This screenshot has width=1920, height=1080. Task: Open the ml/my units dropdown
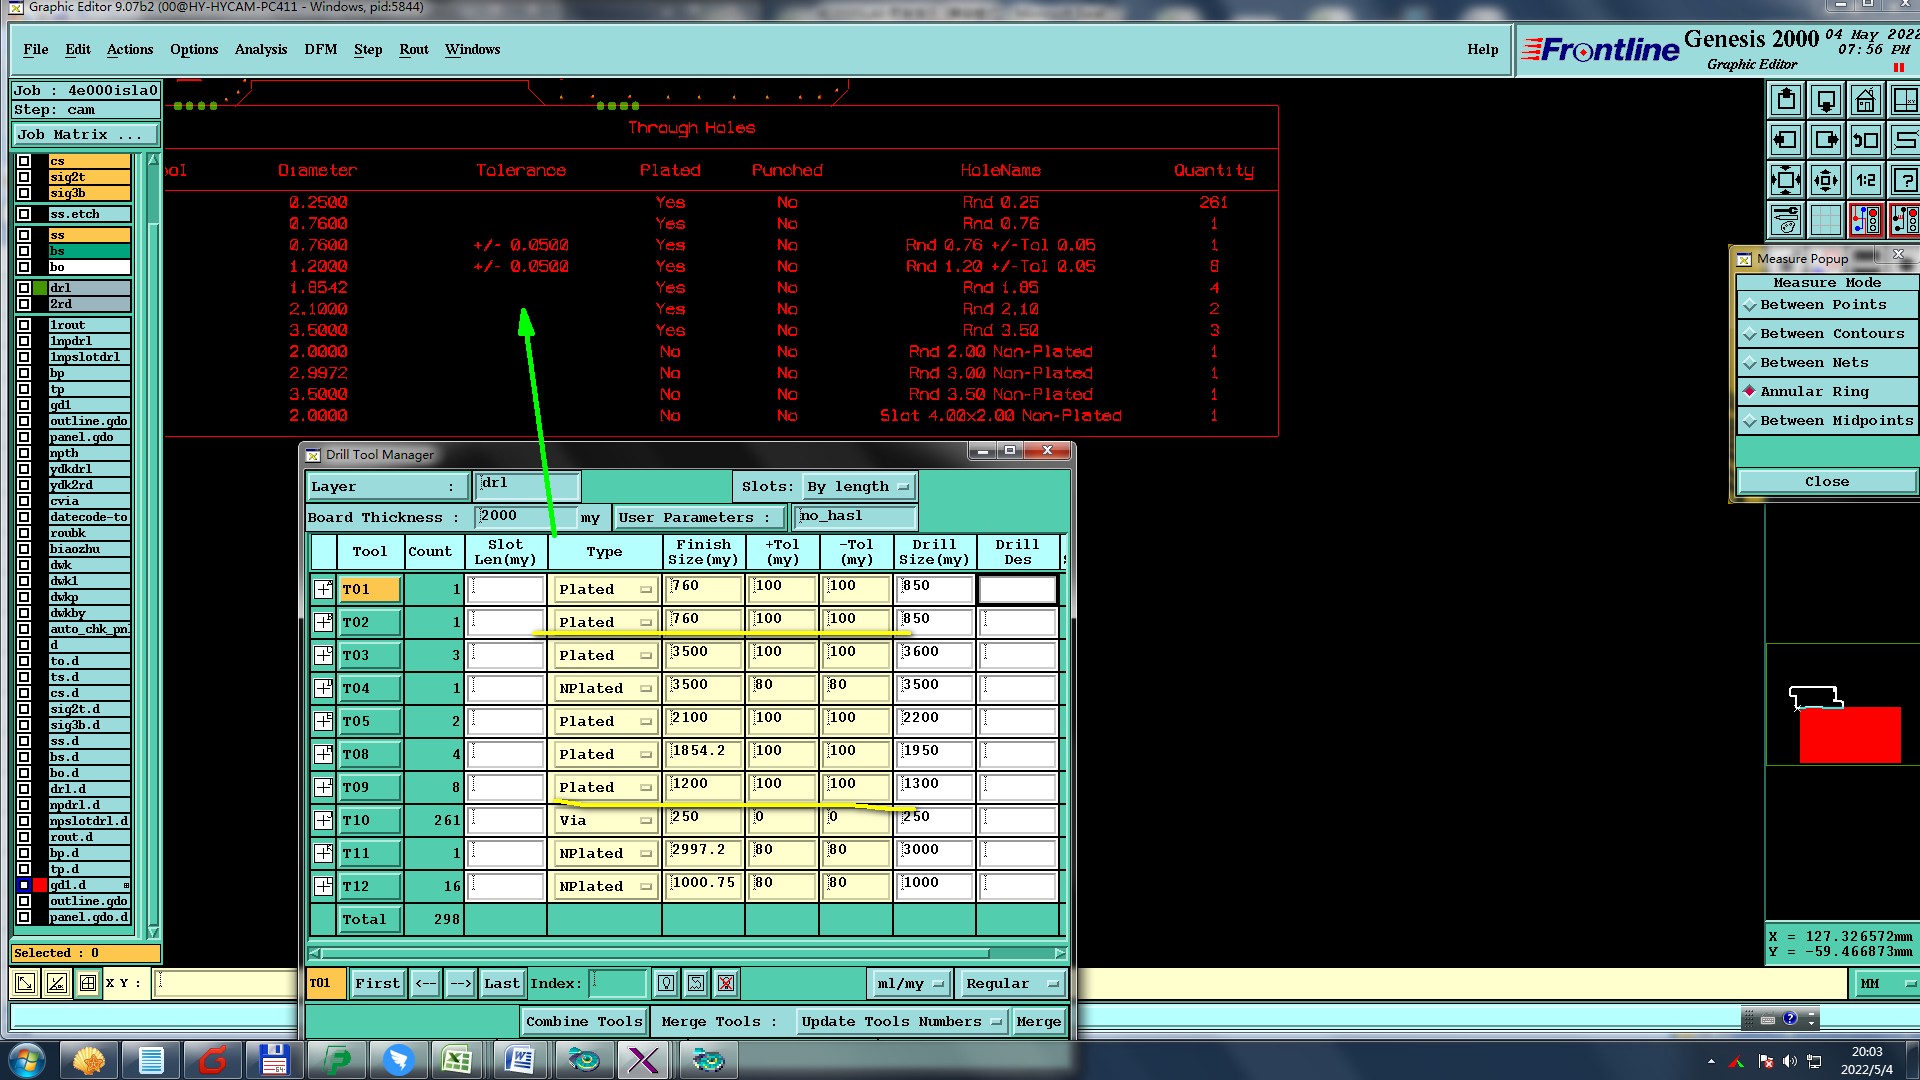[909, 984]
